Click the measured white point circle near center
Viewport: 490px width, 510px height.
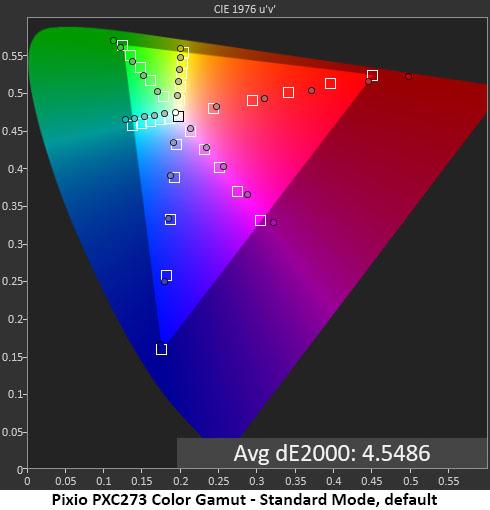pos(175,112)
